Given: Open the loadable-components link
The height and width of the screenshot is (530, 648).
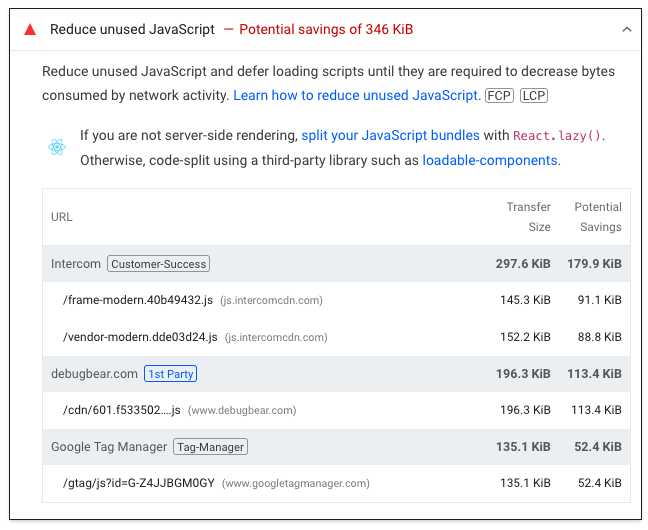Looking at the screenshot, I should 490,160.
